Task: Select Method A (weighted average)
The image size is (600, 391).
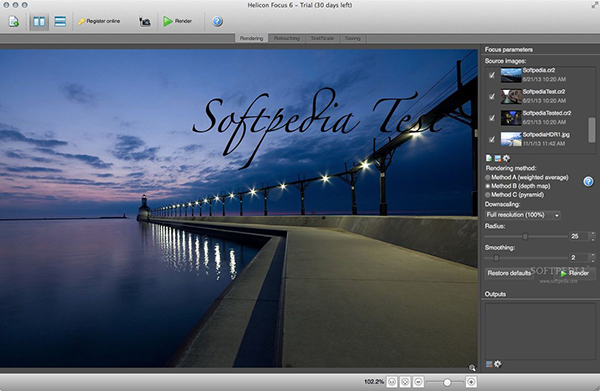Action: pos(527,178)
